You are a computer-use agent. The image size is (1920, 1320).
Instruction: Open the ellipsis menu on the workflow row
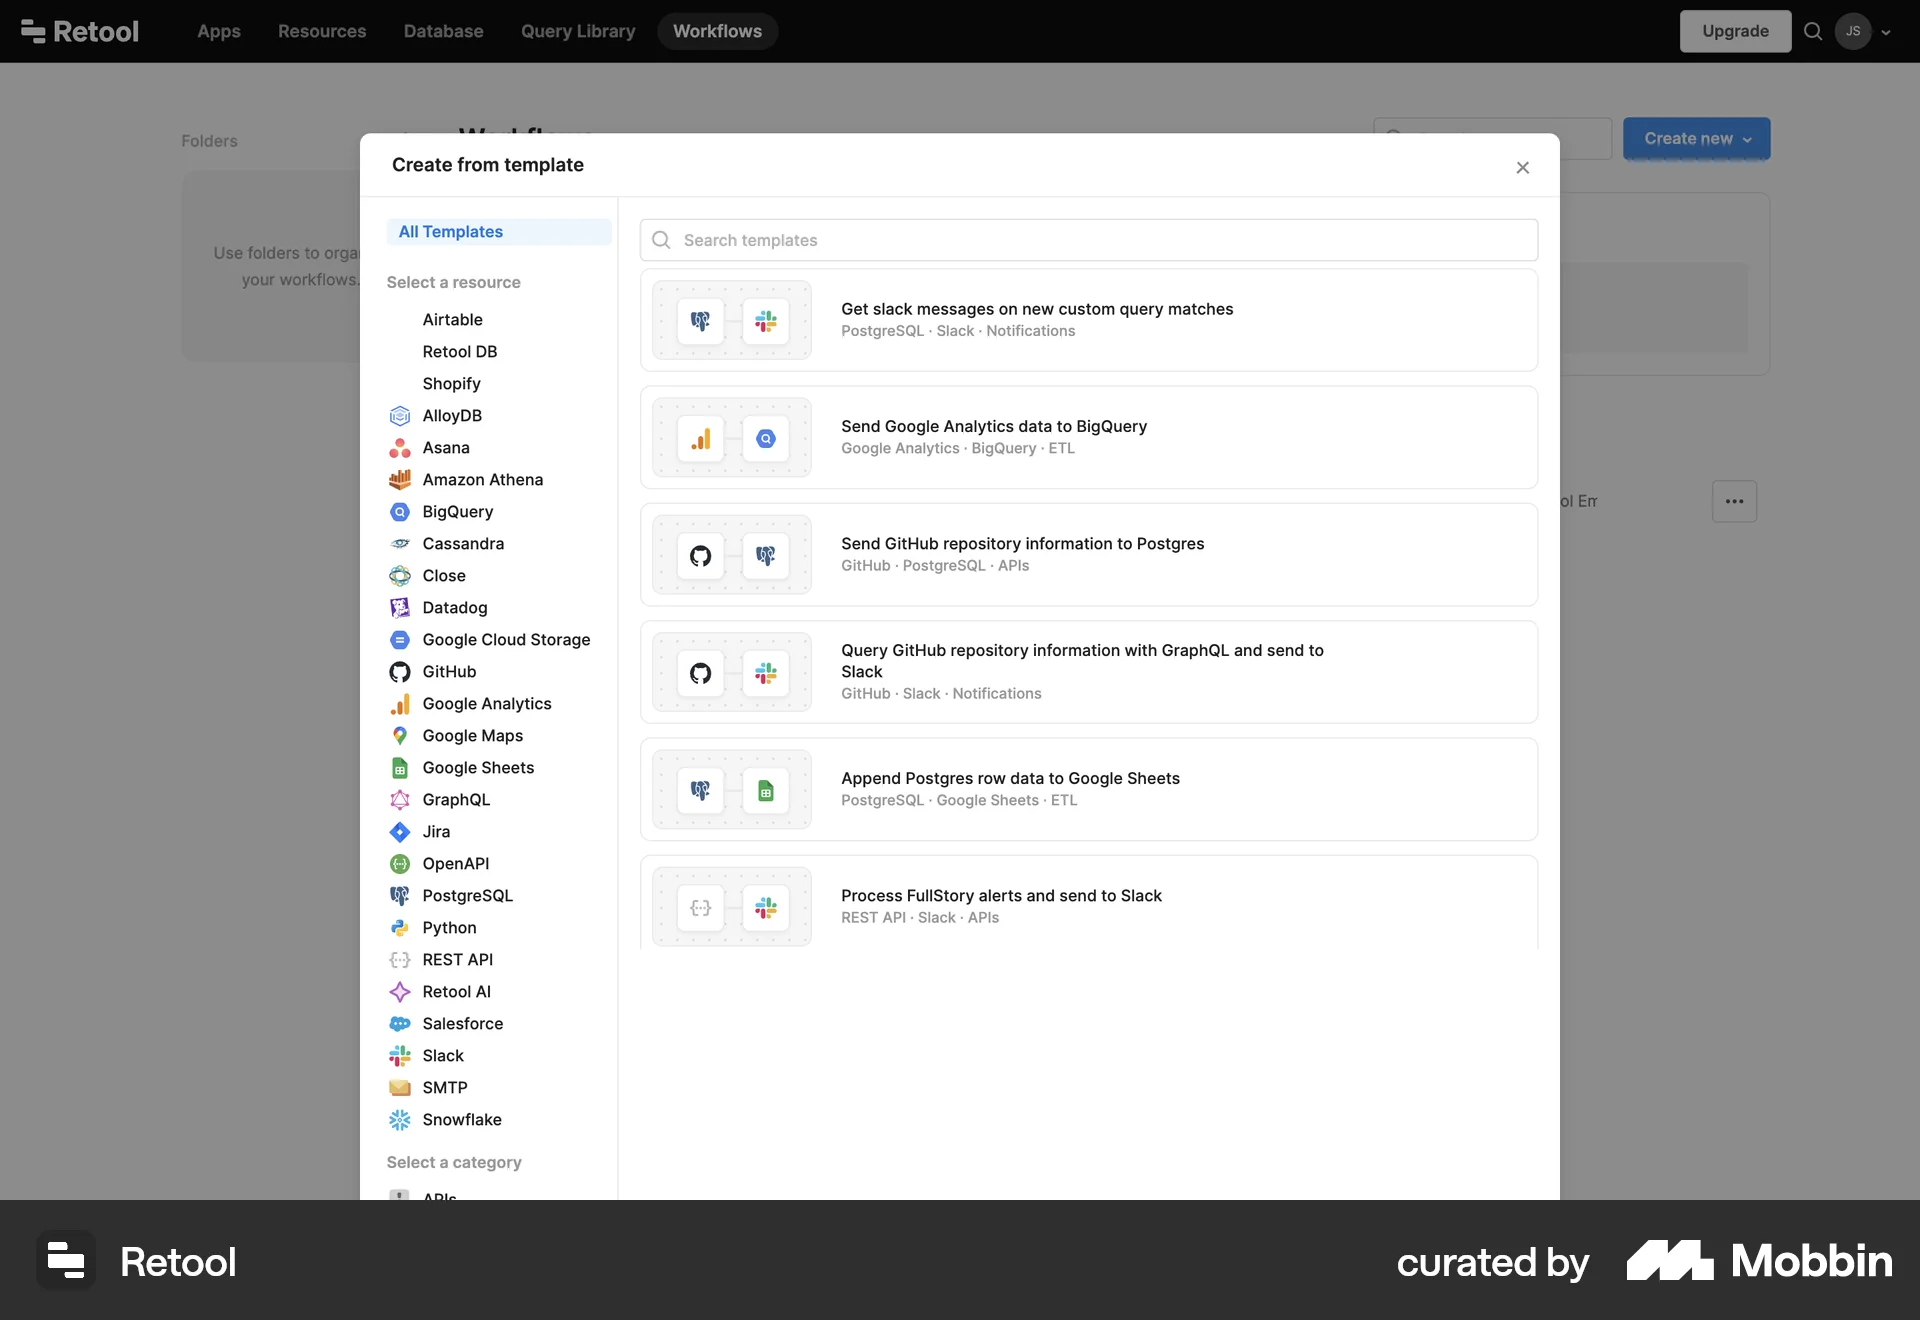(x=1734, y=501)
